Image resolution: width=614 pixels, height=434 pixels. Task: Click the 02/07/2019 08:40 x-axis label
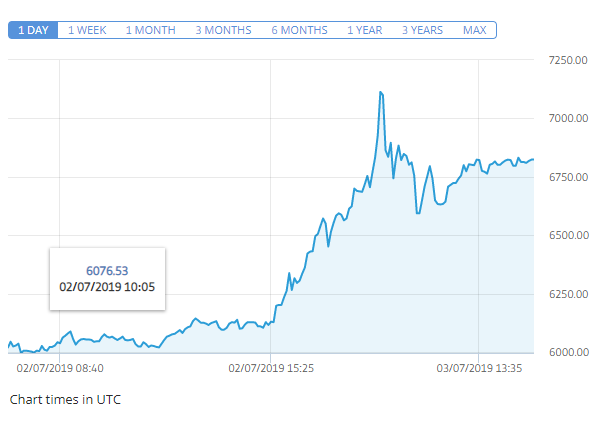click(60, 368)
